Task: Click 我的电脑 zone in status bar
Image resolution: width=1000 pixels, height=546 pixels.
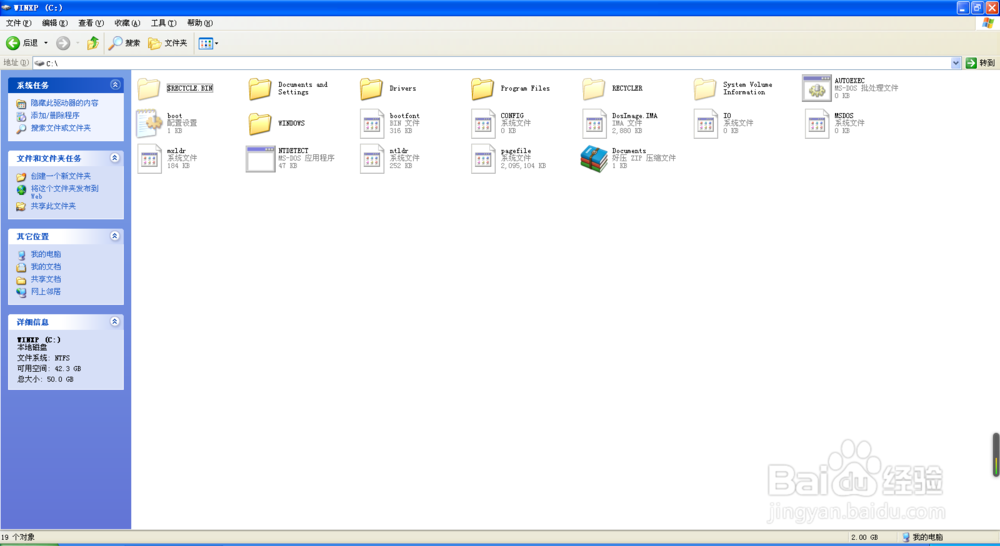Action: [922, 537]
